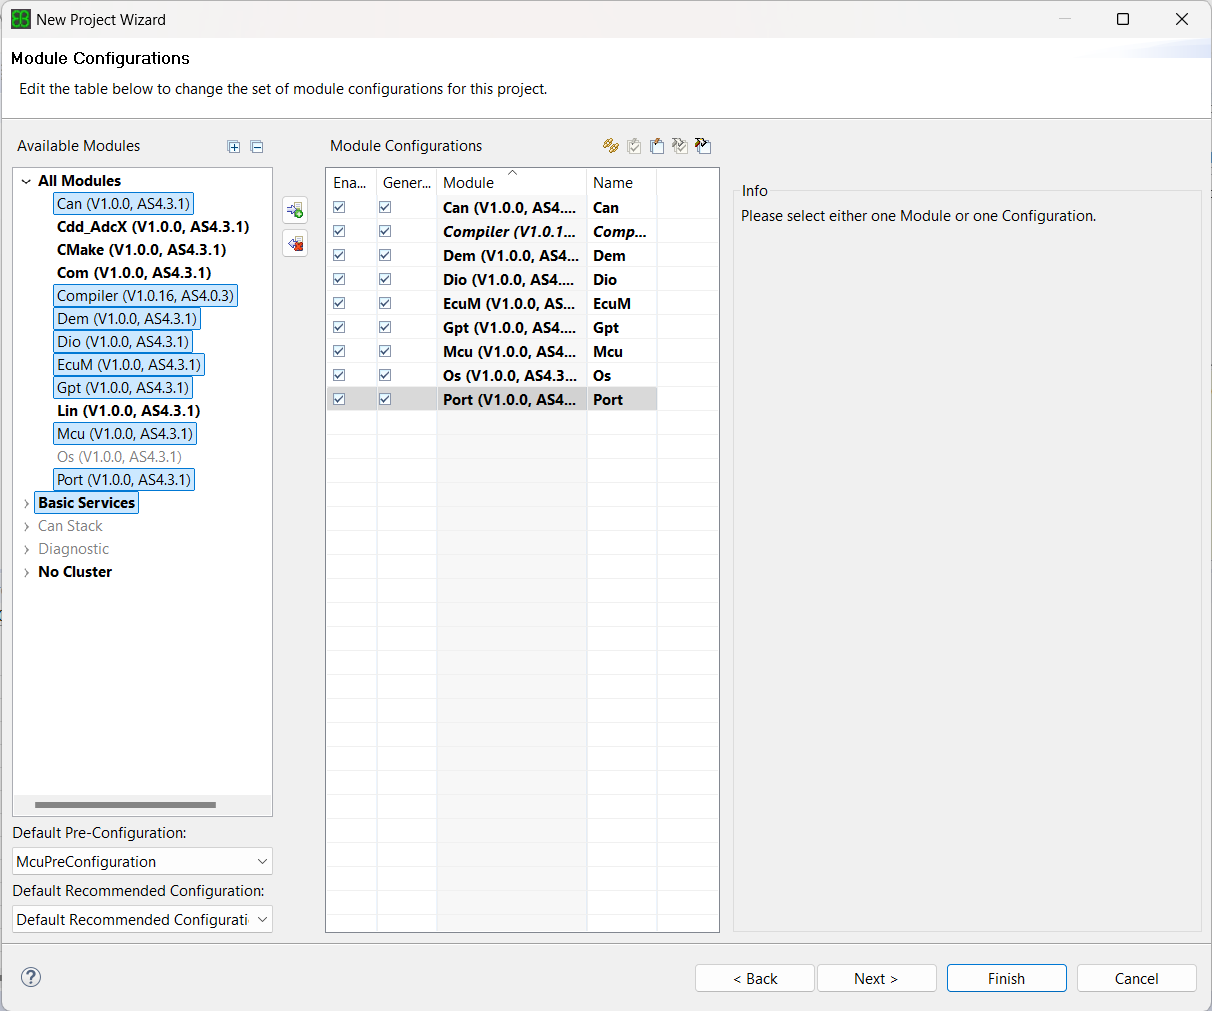Viewport: 1212px width, 1011px height.
Task: Toggle the Enable checkbox for EcuM row
Action: click(x=339, y=303)
